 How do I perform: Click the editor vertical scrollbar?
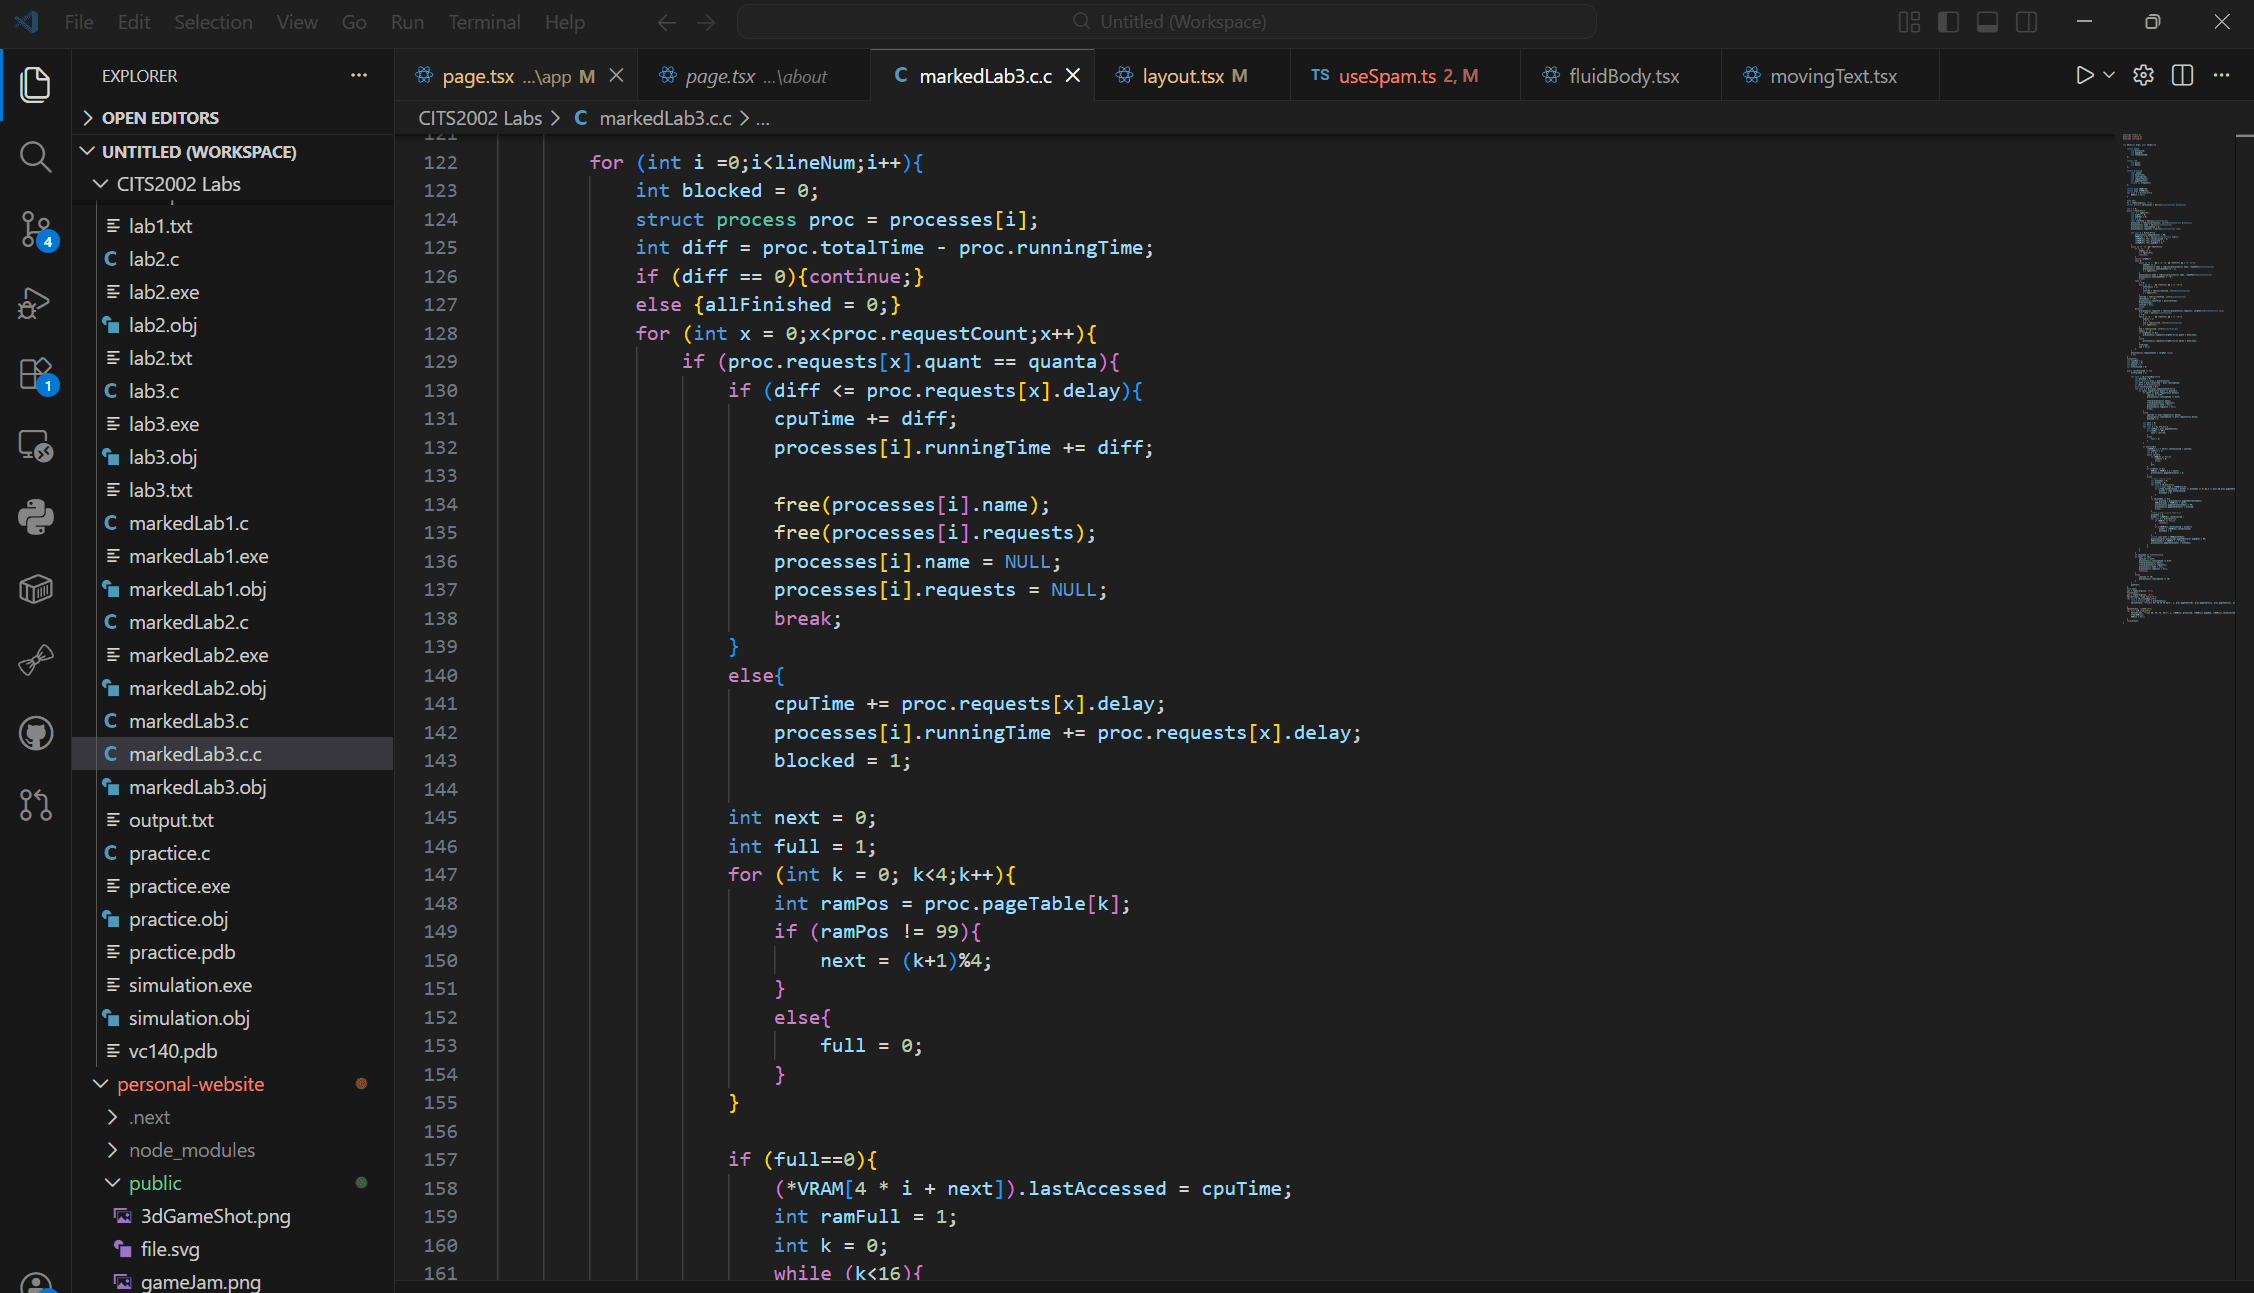click(x=2244, y=705)
